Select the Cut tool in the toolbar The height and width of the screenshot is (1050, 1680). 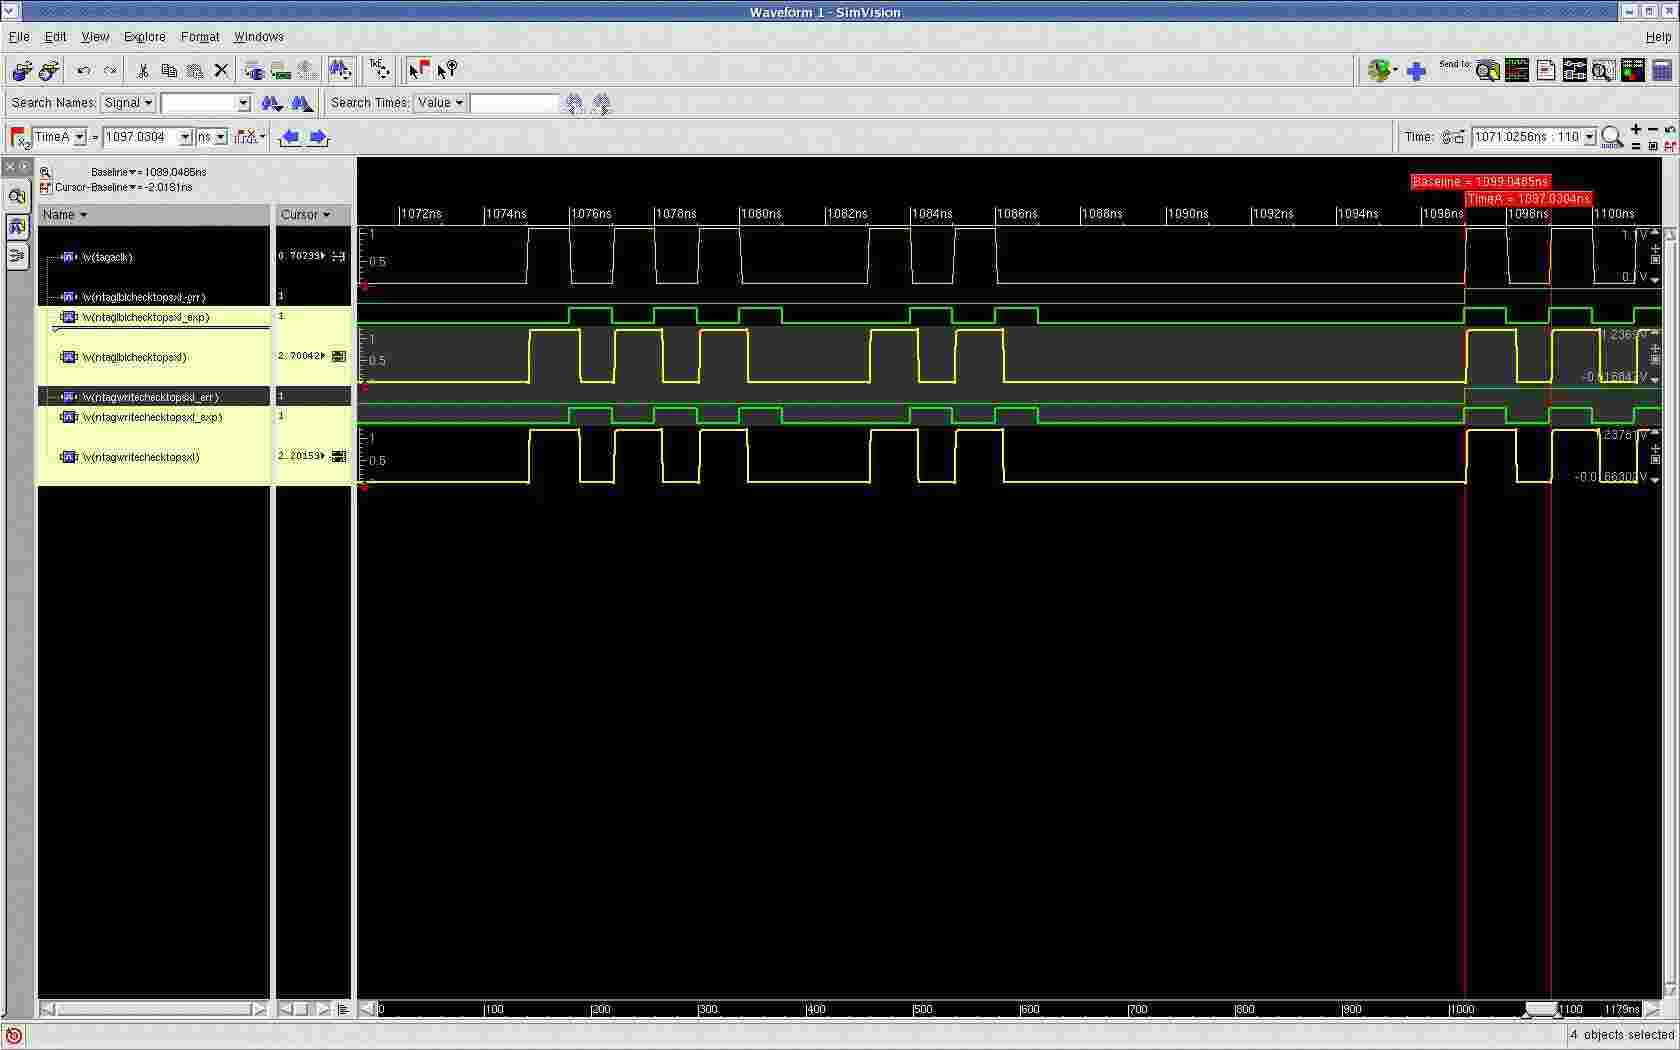coord(142,70)
